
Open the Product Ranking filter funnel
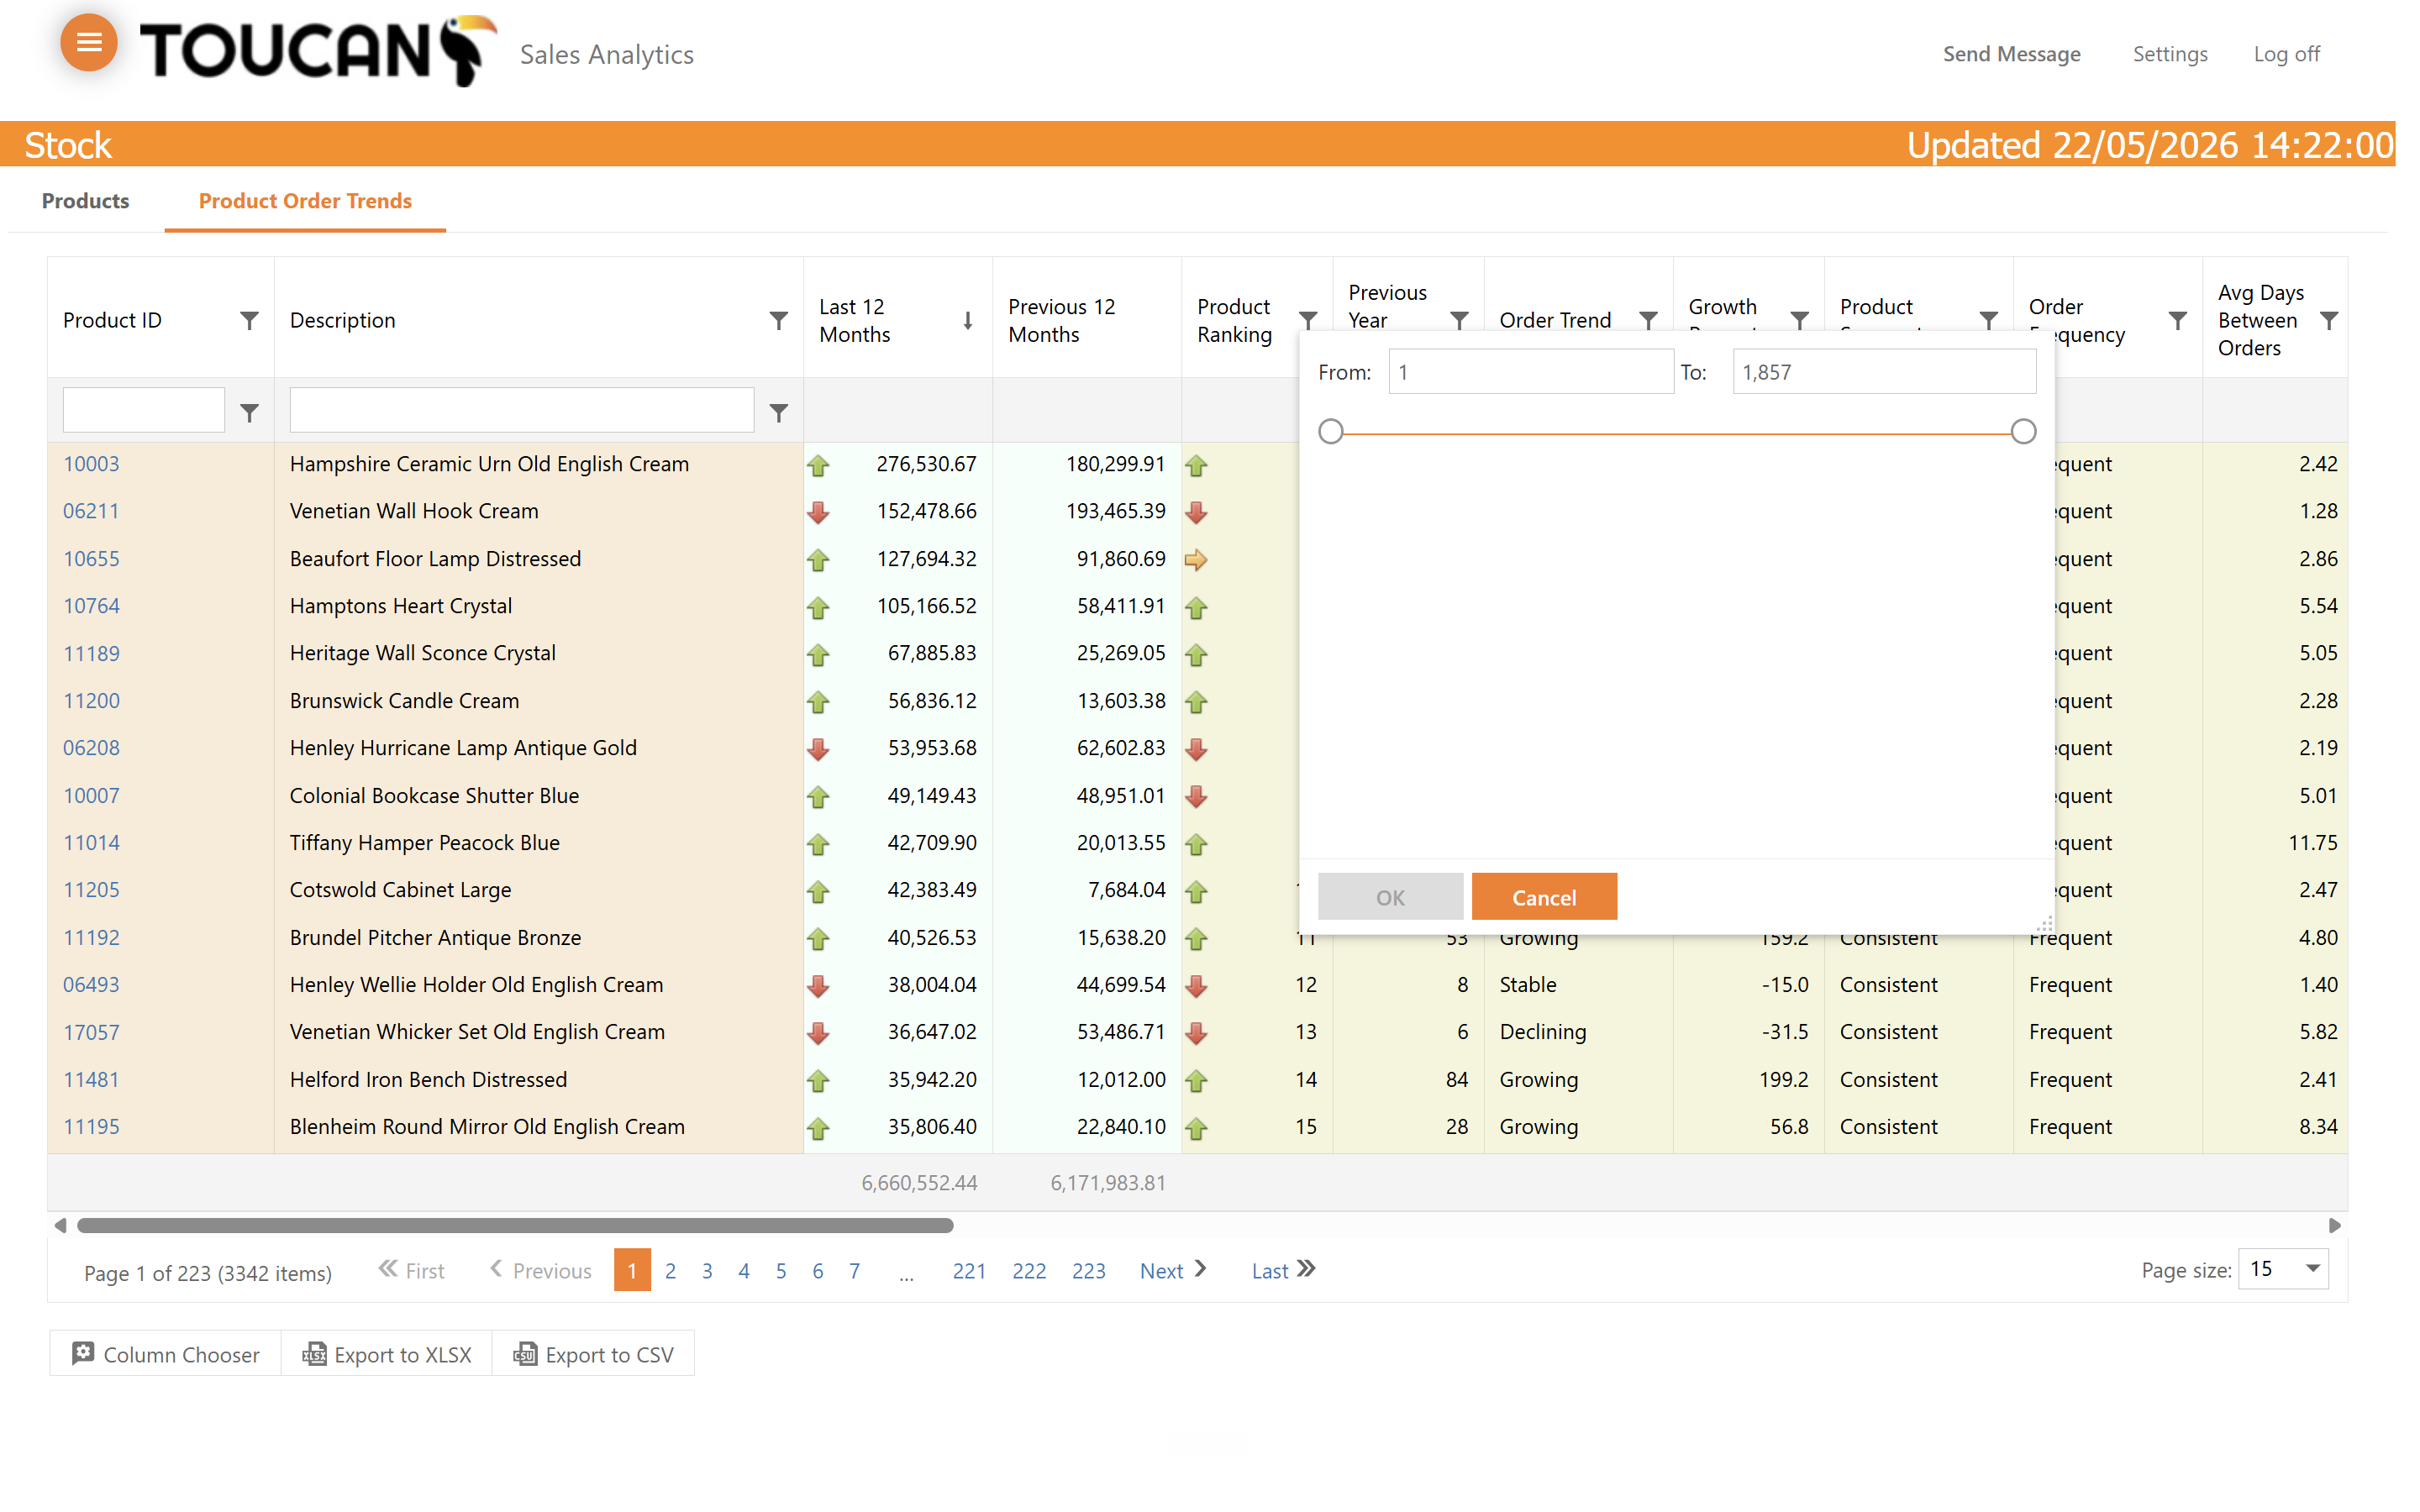[1307, 319]
